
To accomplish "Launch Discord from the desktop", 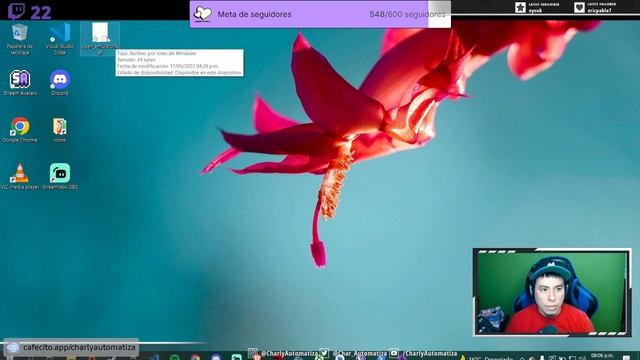I will (60, 83).
